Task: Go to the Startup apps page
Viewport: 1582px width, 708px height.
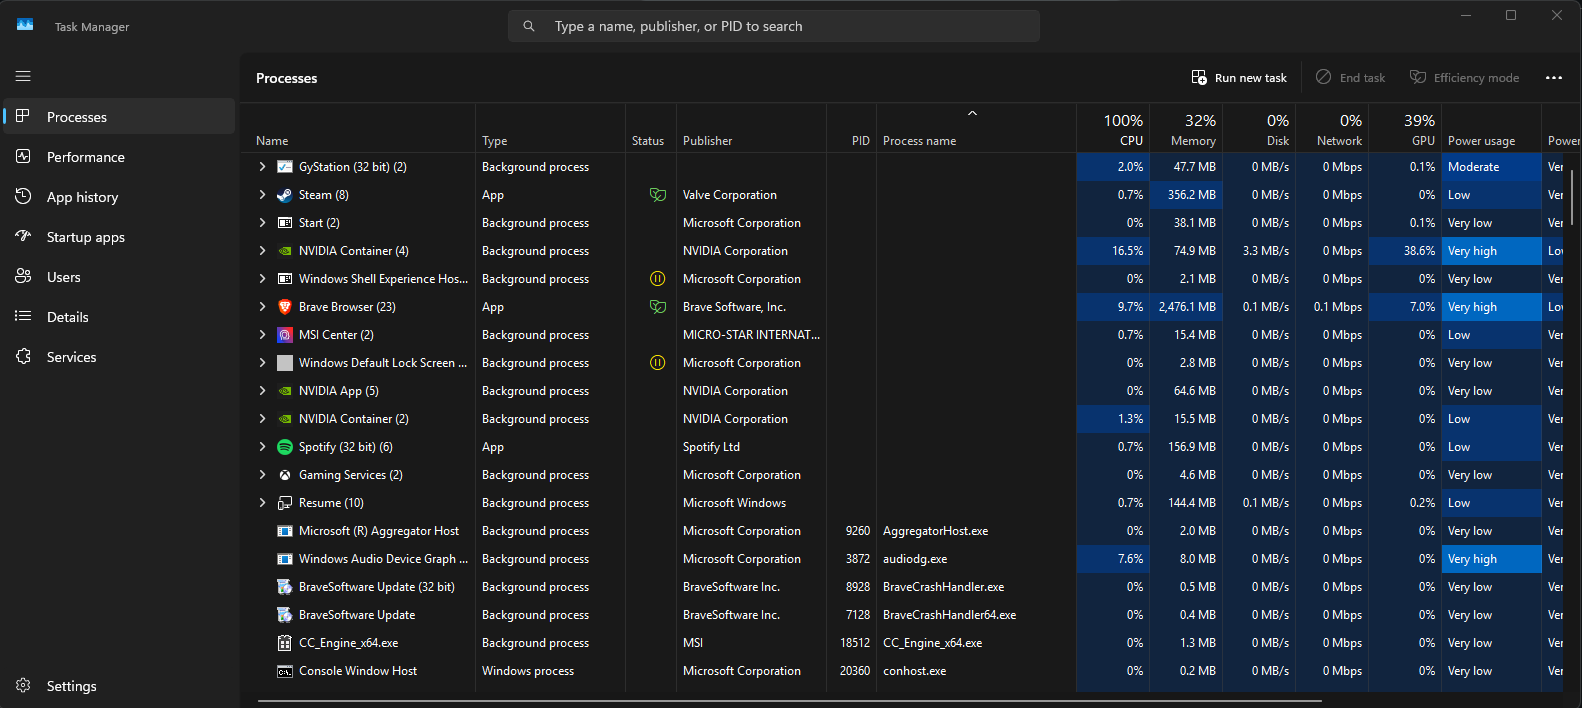Action: (x=120, y=237)
